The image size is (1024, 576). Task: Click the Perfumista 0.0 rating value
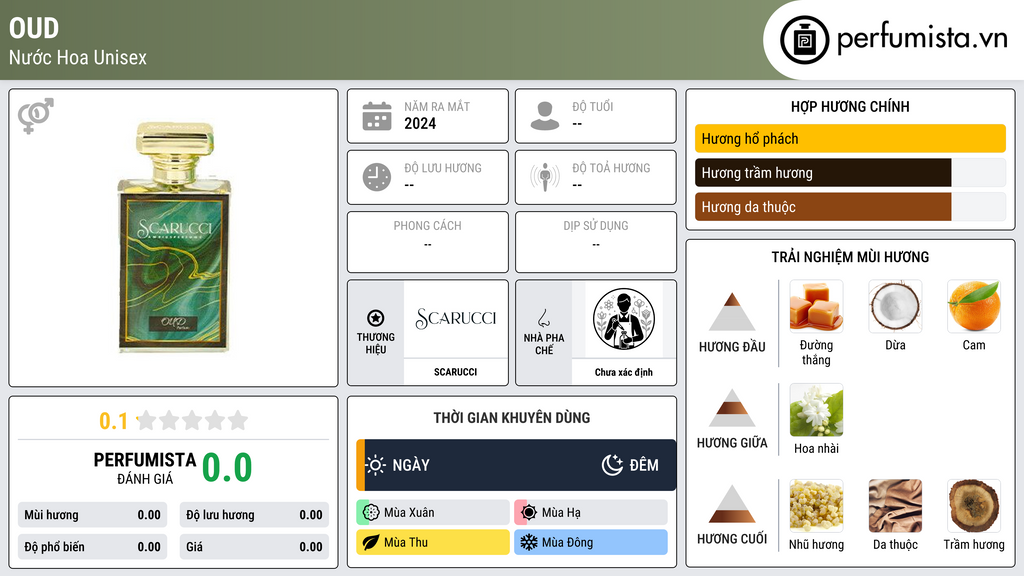click(x=227, y=468)
